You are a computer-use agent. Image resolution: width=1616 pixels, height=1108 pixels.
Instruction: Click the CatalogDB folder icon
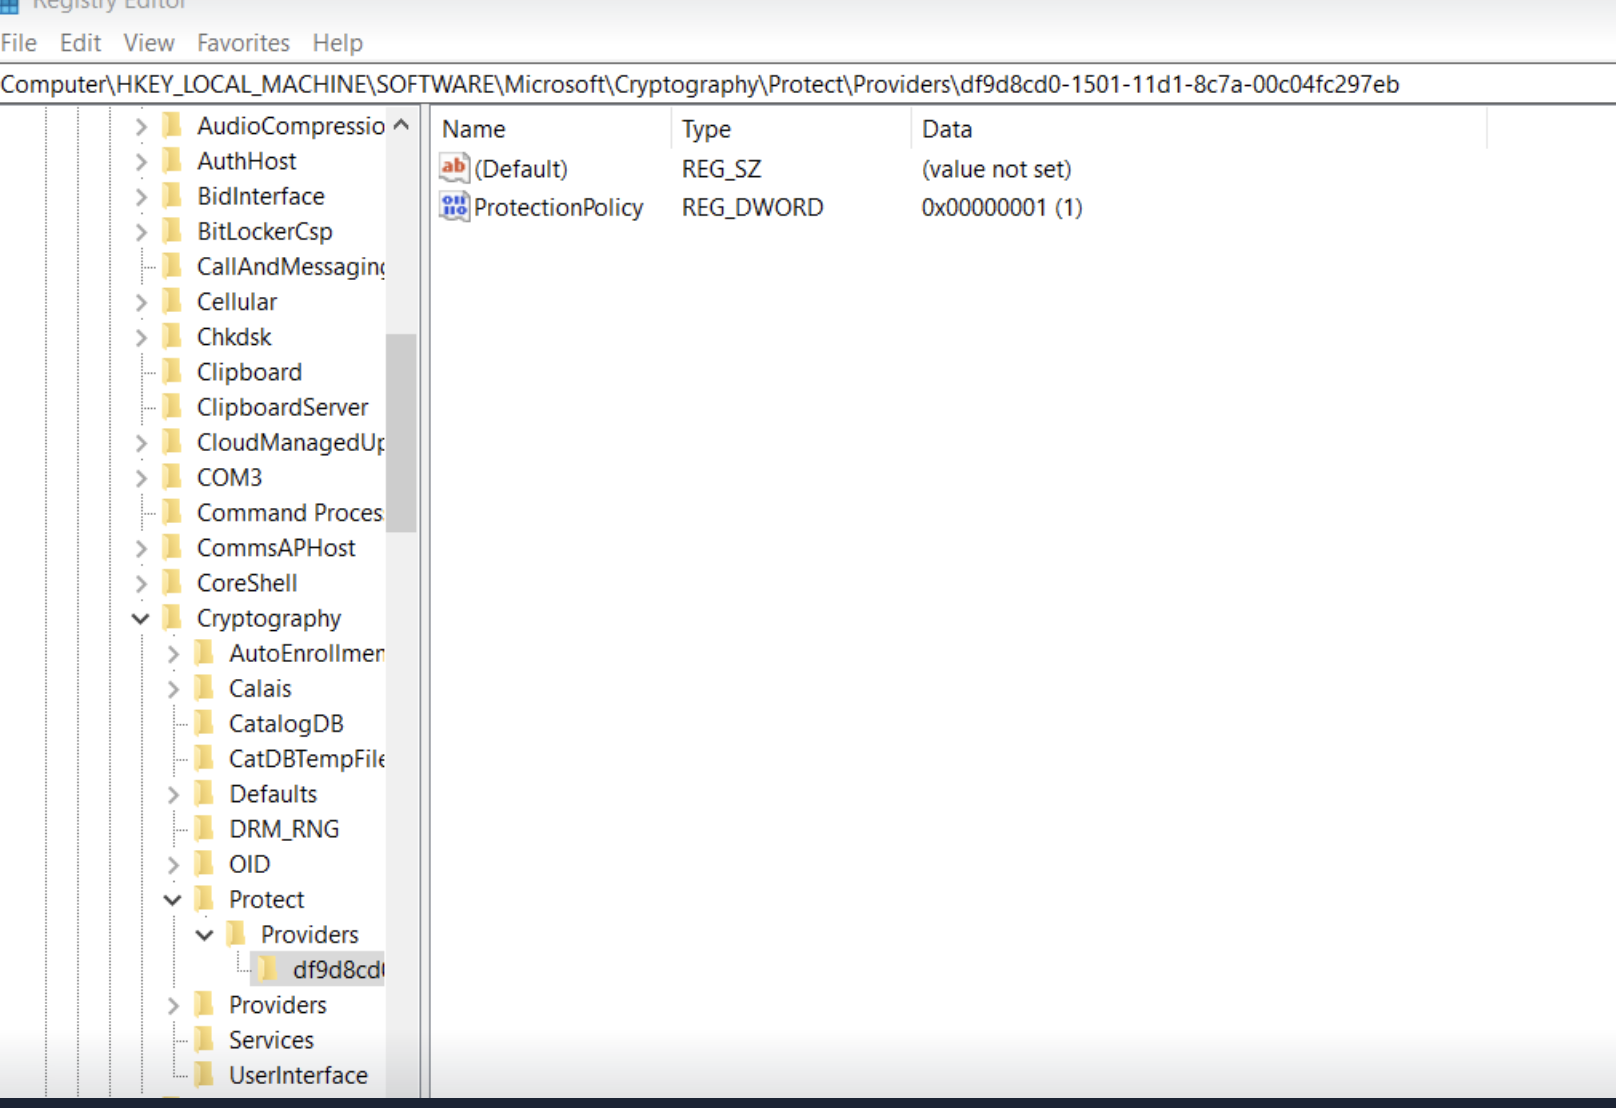(x=205, y=723)
